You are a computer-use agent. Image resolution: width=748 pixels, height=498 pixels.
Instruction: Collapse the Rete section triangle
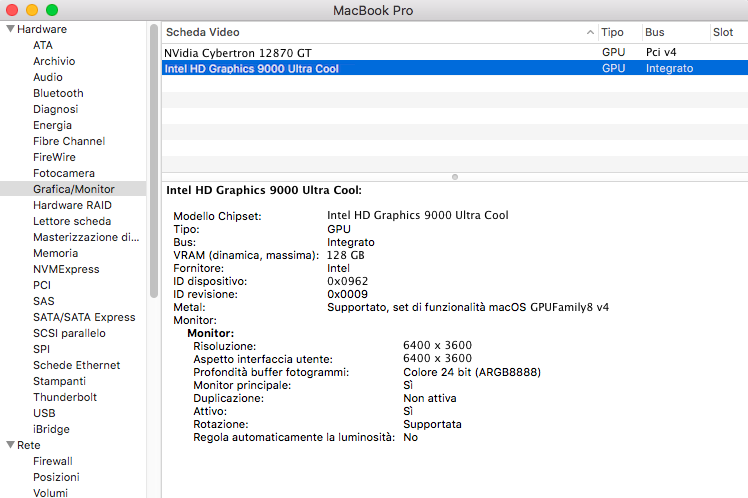click(10, 445)
